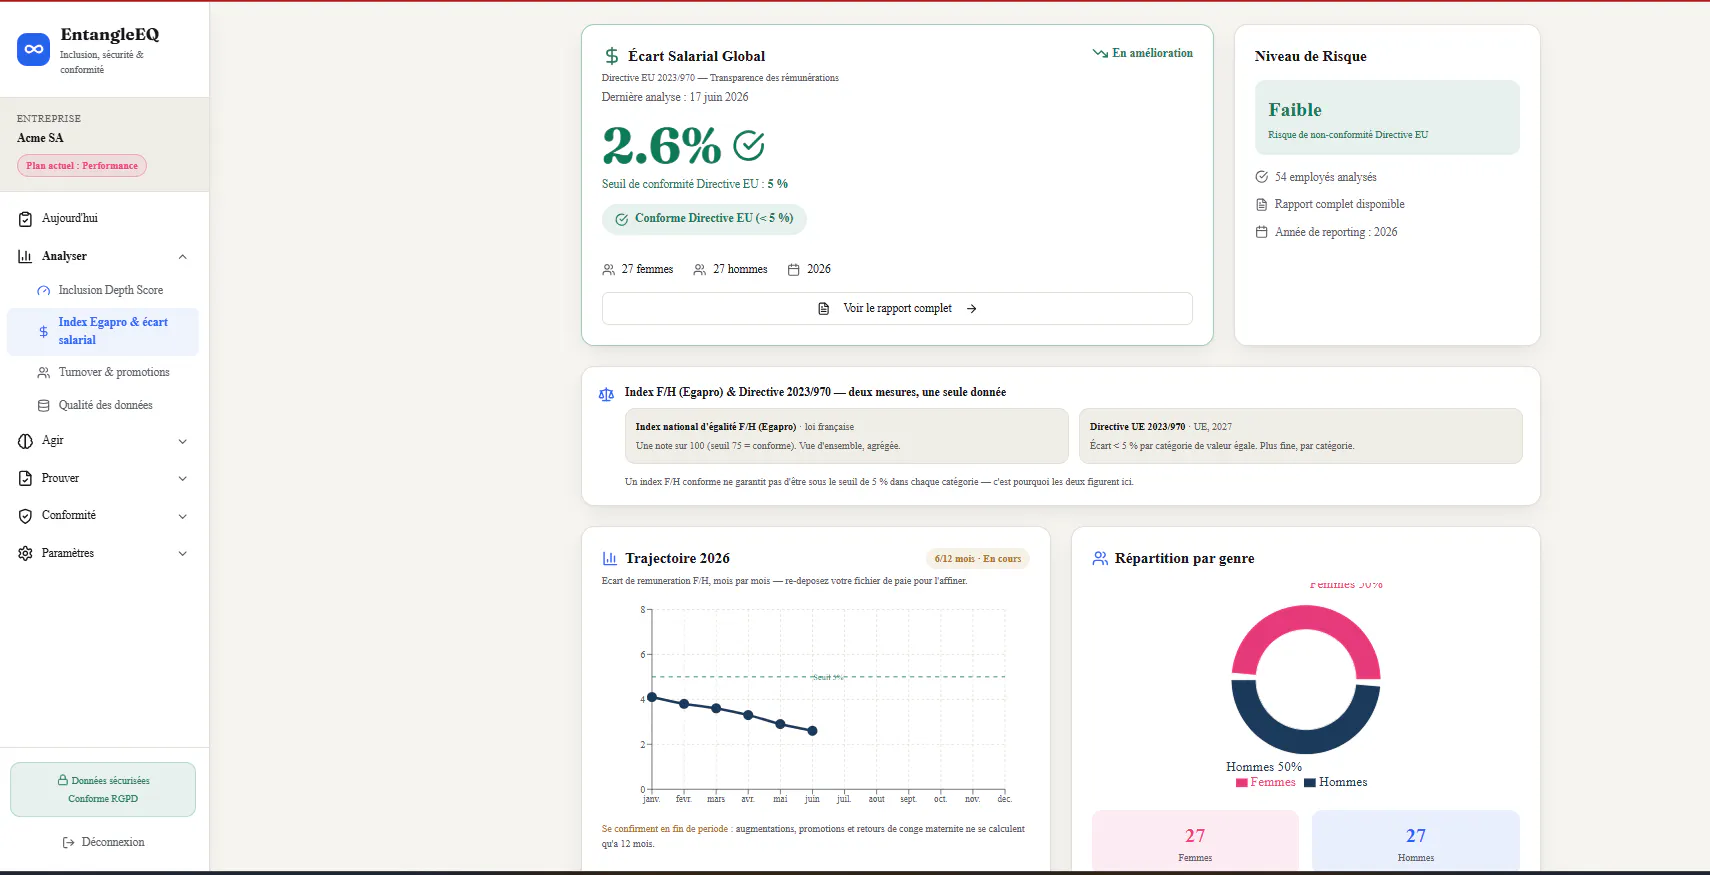Click the half-circle icon beside Agir
The image size is (1710, 875).
tap(25, 441)
